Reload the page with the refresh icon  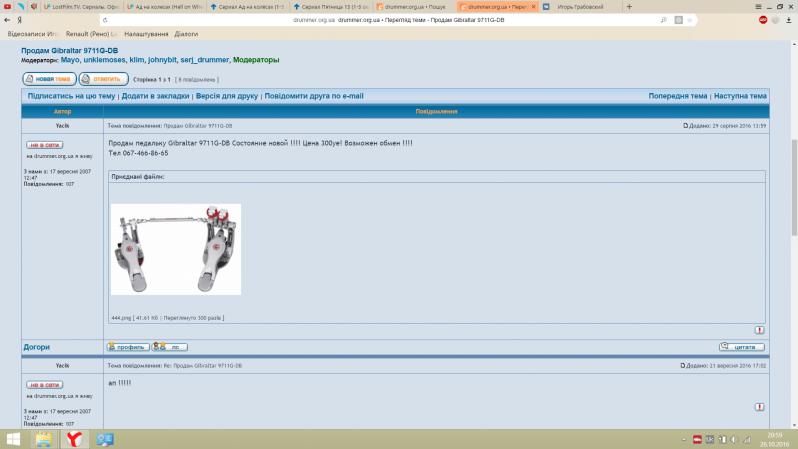click(x=105, y=20)
